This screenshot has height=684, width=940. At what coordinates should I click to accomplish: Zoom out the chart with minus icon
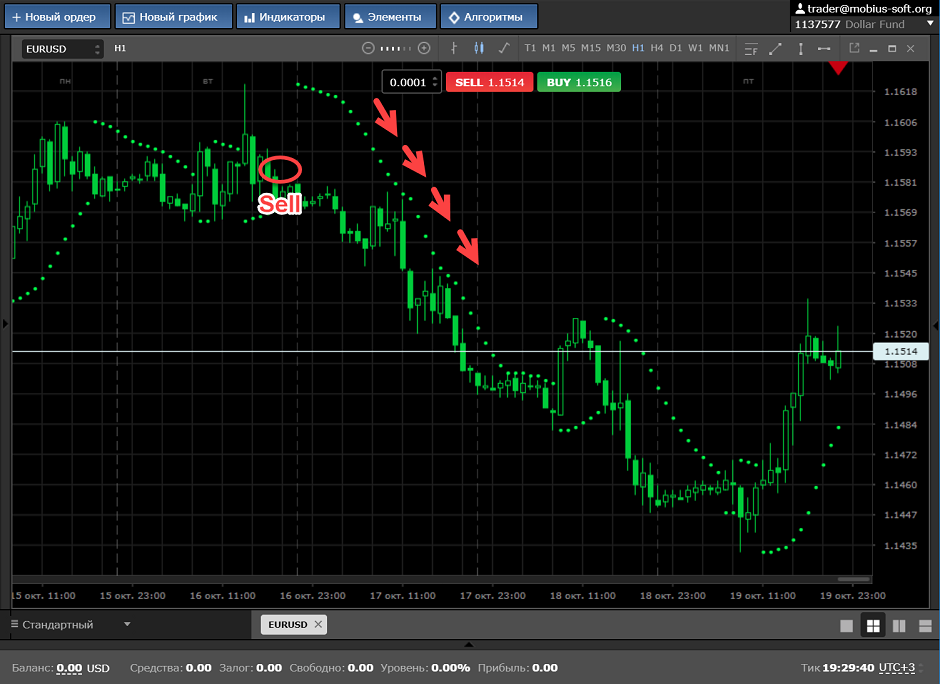coord(368,48)
